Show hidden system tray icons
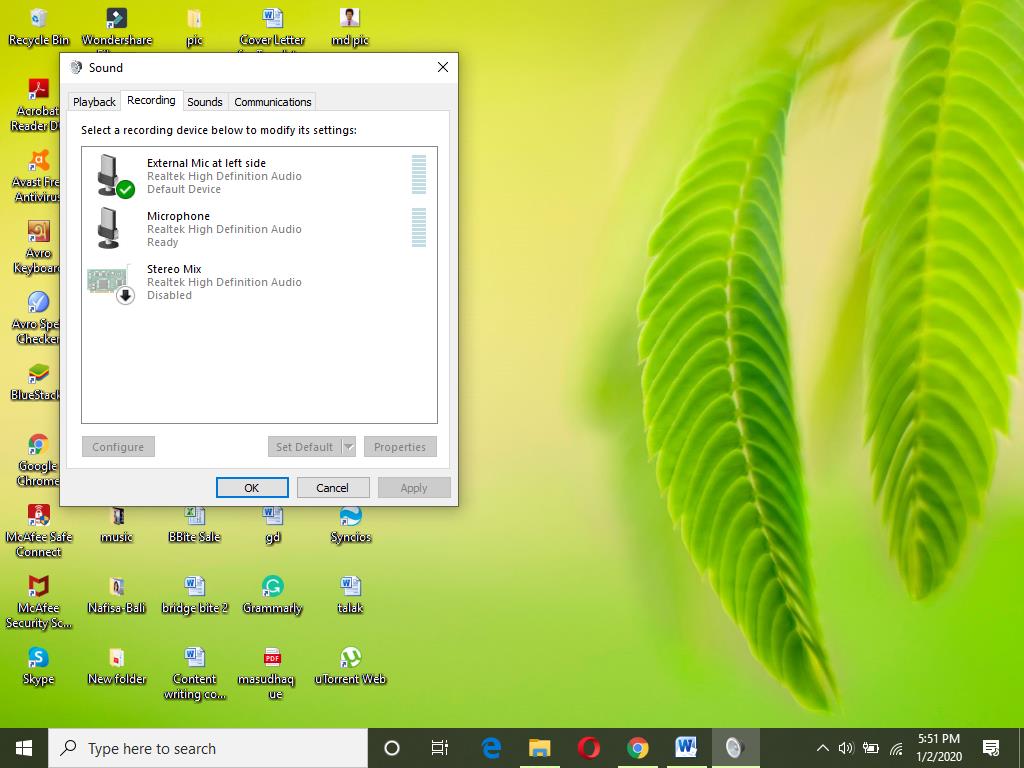The width and height of the screenshot is (1024, 768). (822, 748)
